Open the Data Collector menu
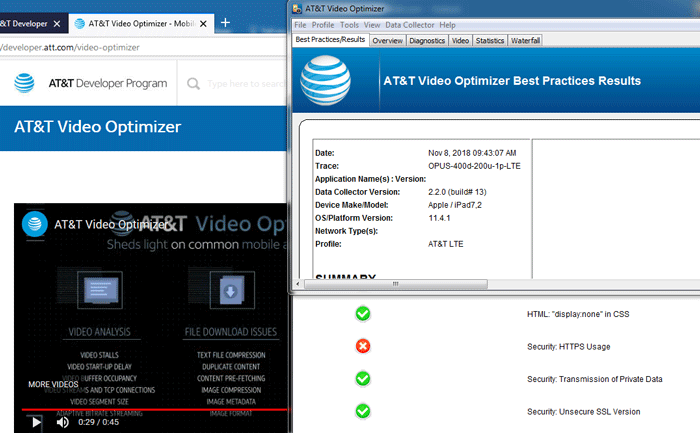The width and height of the screenshot is (700, 433). pyautogui.click(x=410, y=25)
